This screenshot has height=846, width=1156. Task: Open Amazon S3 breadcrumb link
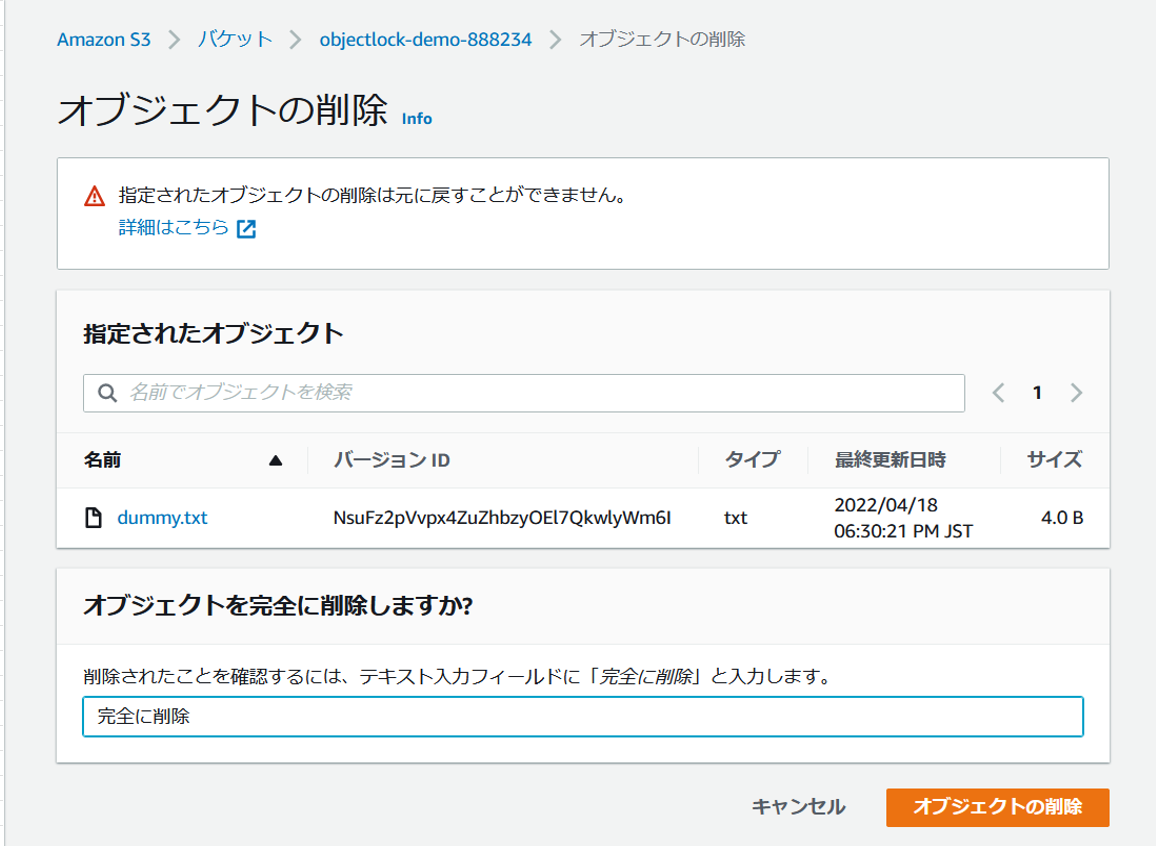point(104,39)
